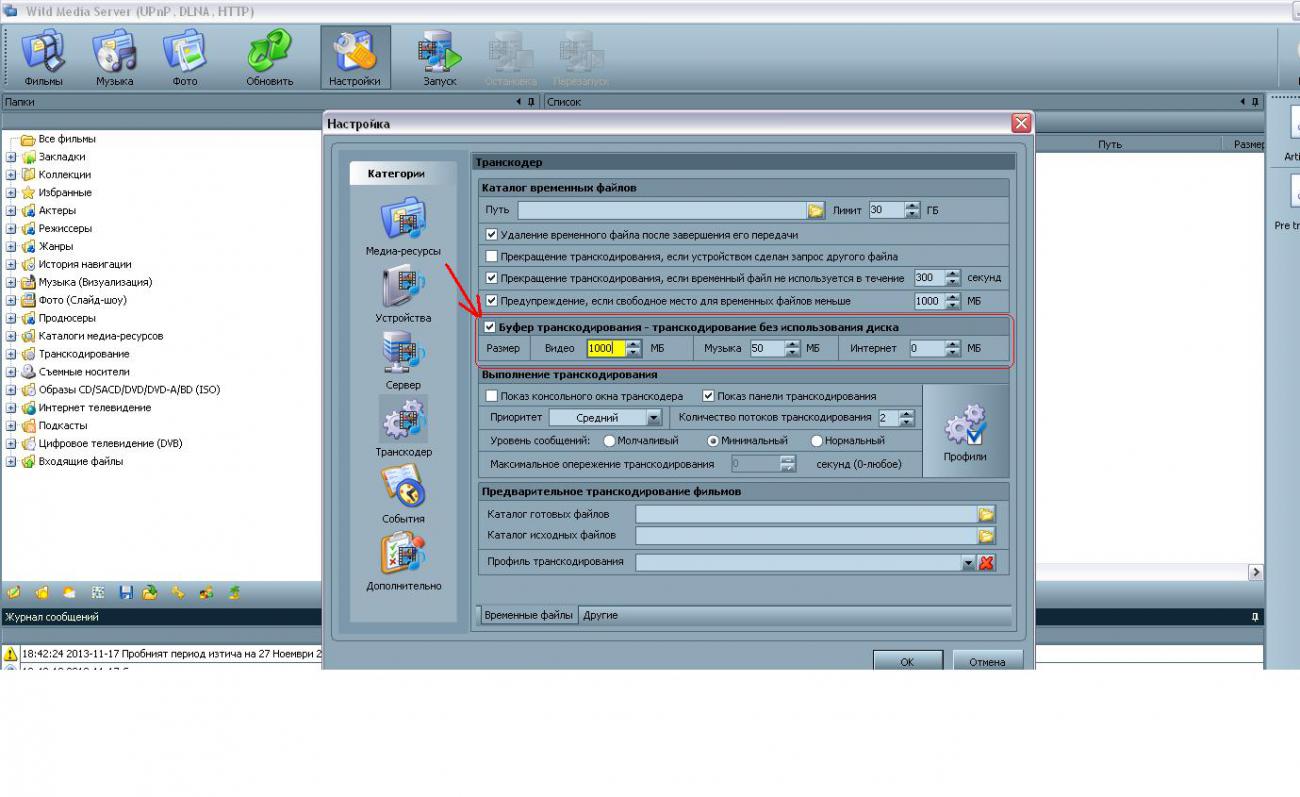Image resolution: width=1300 pixels, height=797 pixels.
Task: Increase the Лимит GB stepper value
Action: [912, 206]
